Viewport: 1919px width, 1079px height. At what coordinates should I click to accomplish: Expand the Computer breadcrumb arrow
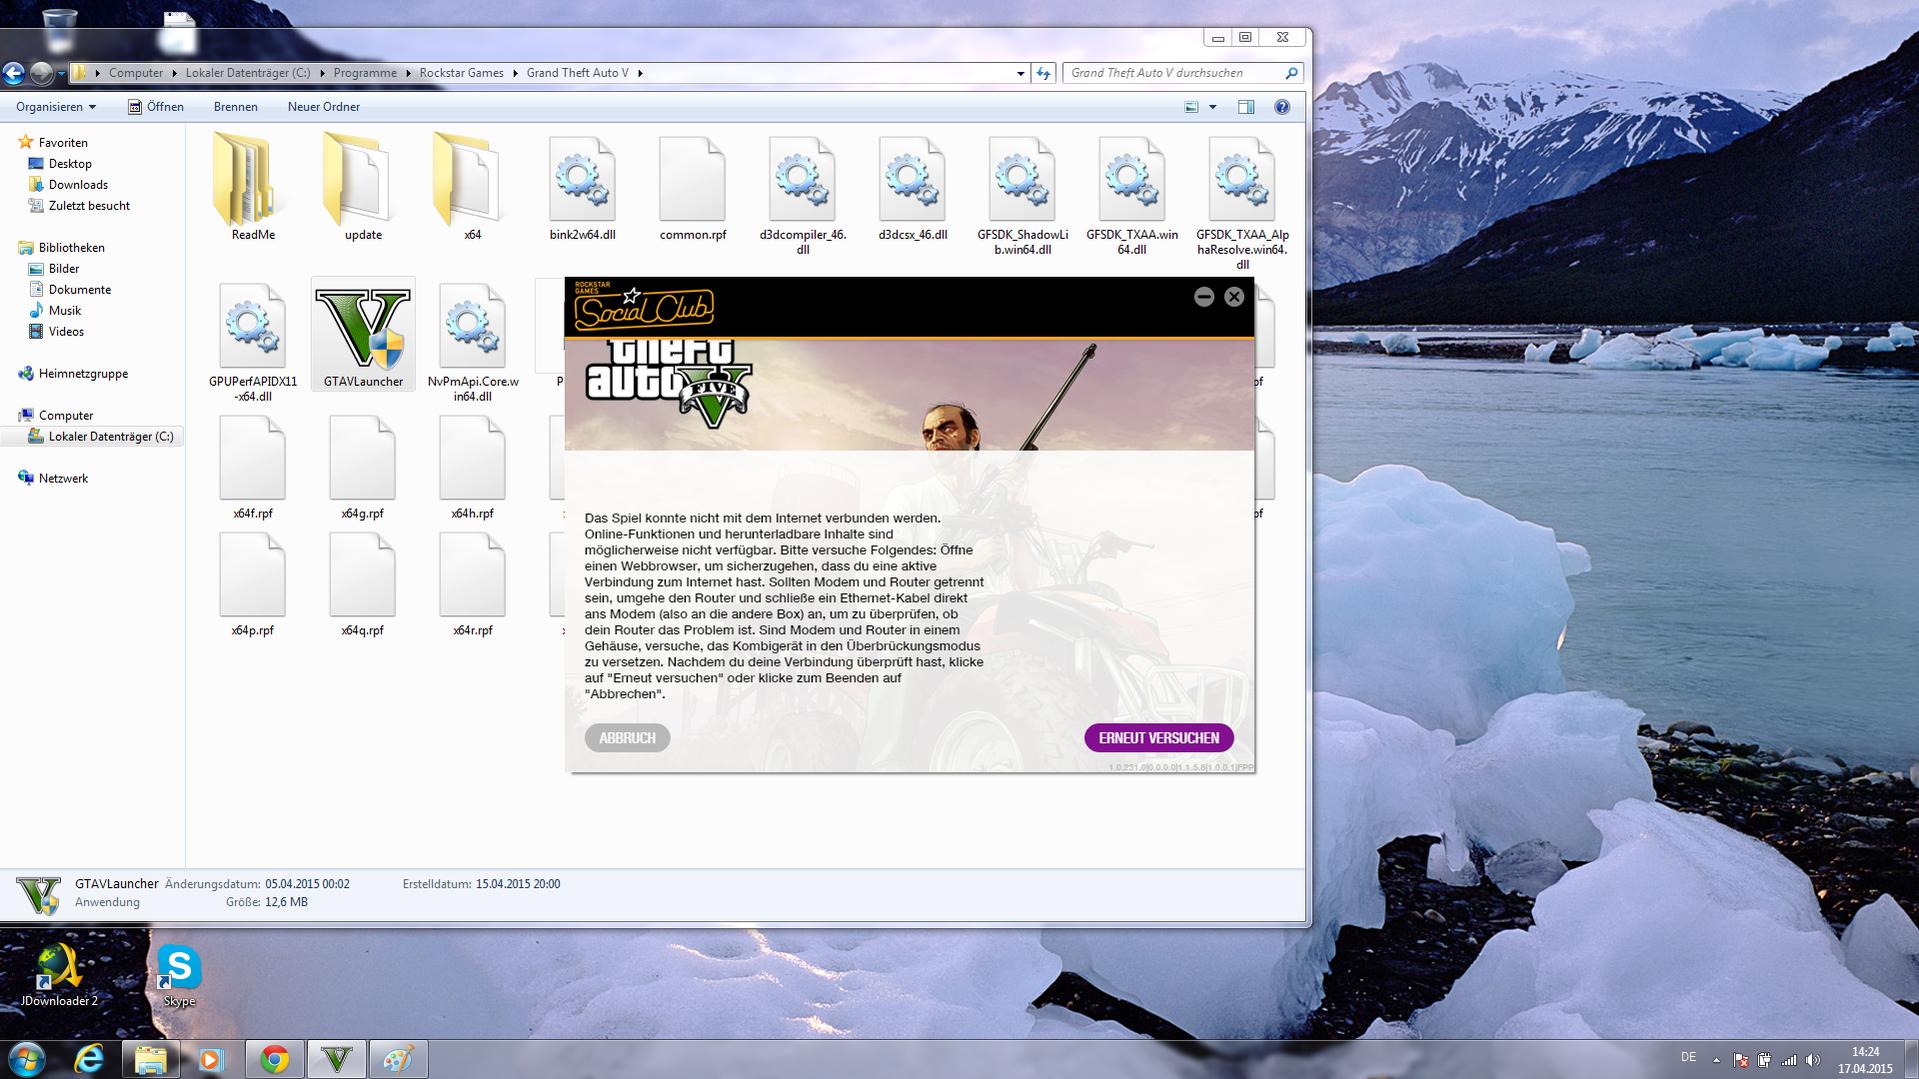tap(174, 73)
